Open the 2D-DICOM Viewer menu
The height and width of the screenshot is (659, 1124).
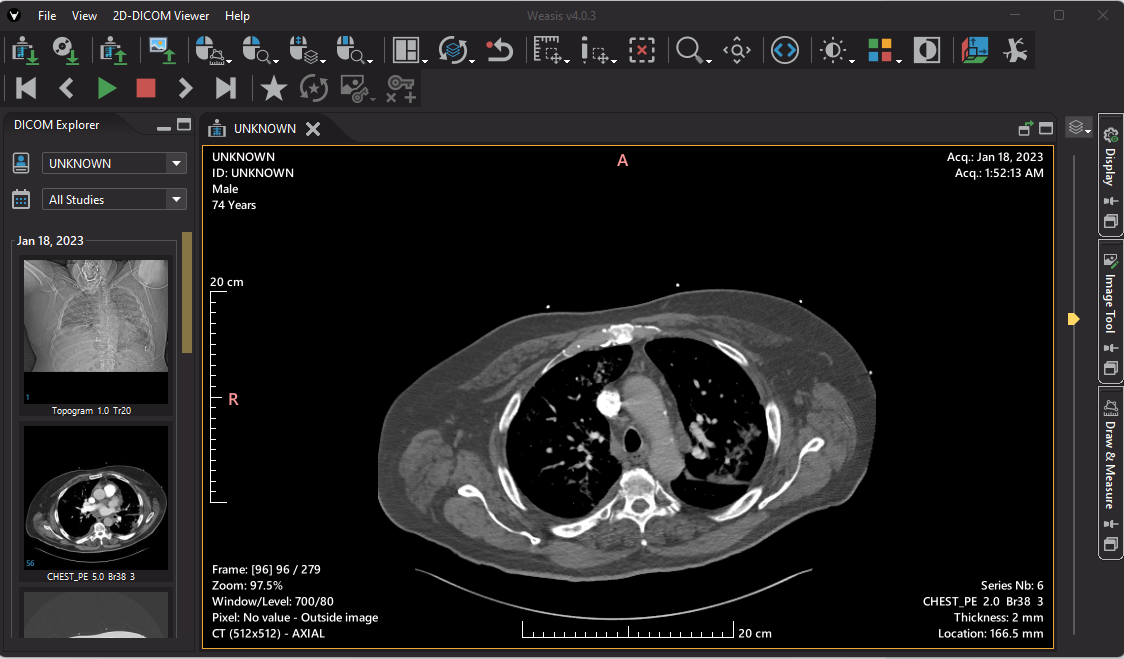point(161,16)
